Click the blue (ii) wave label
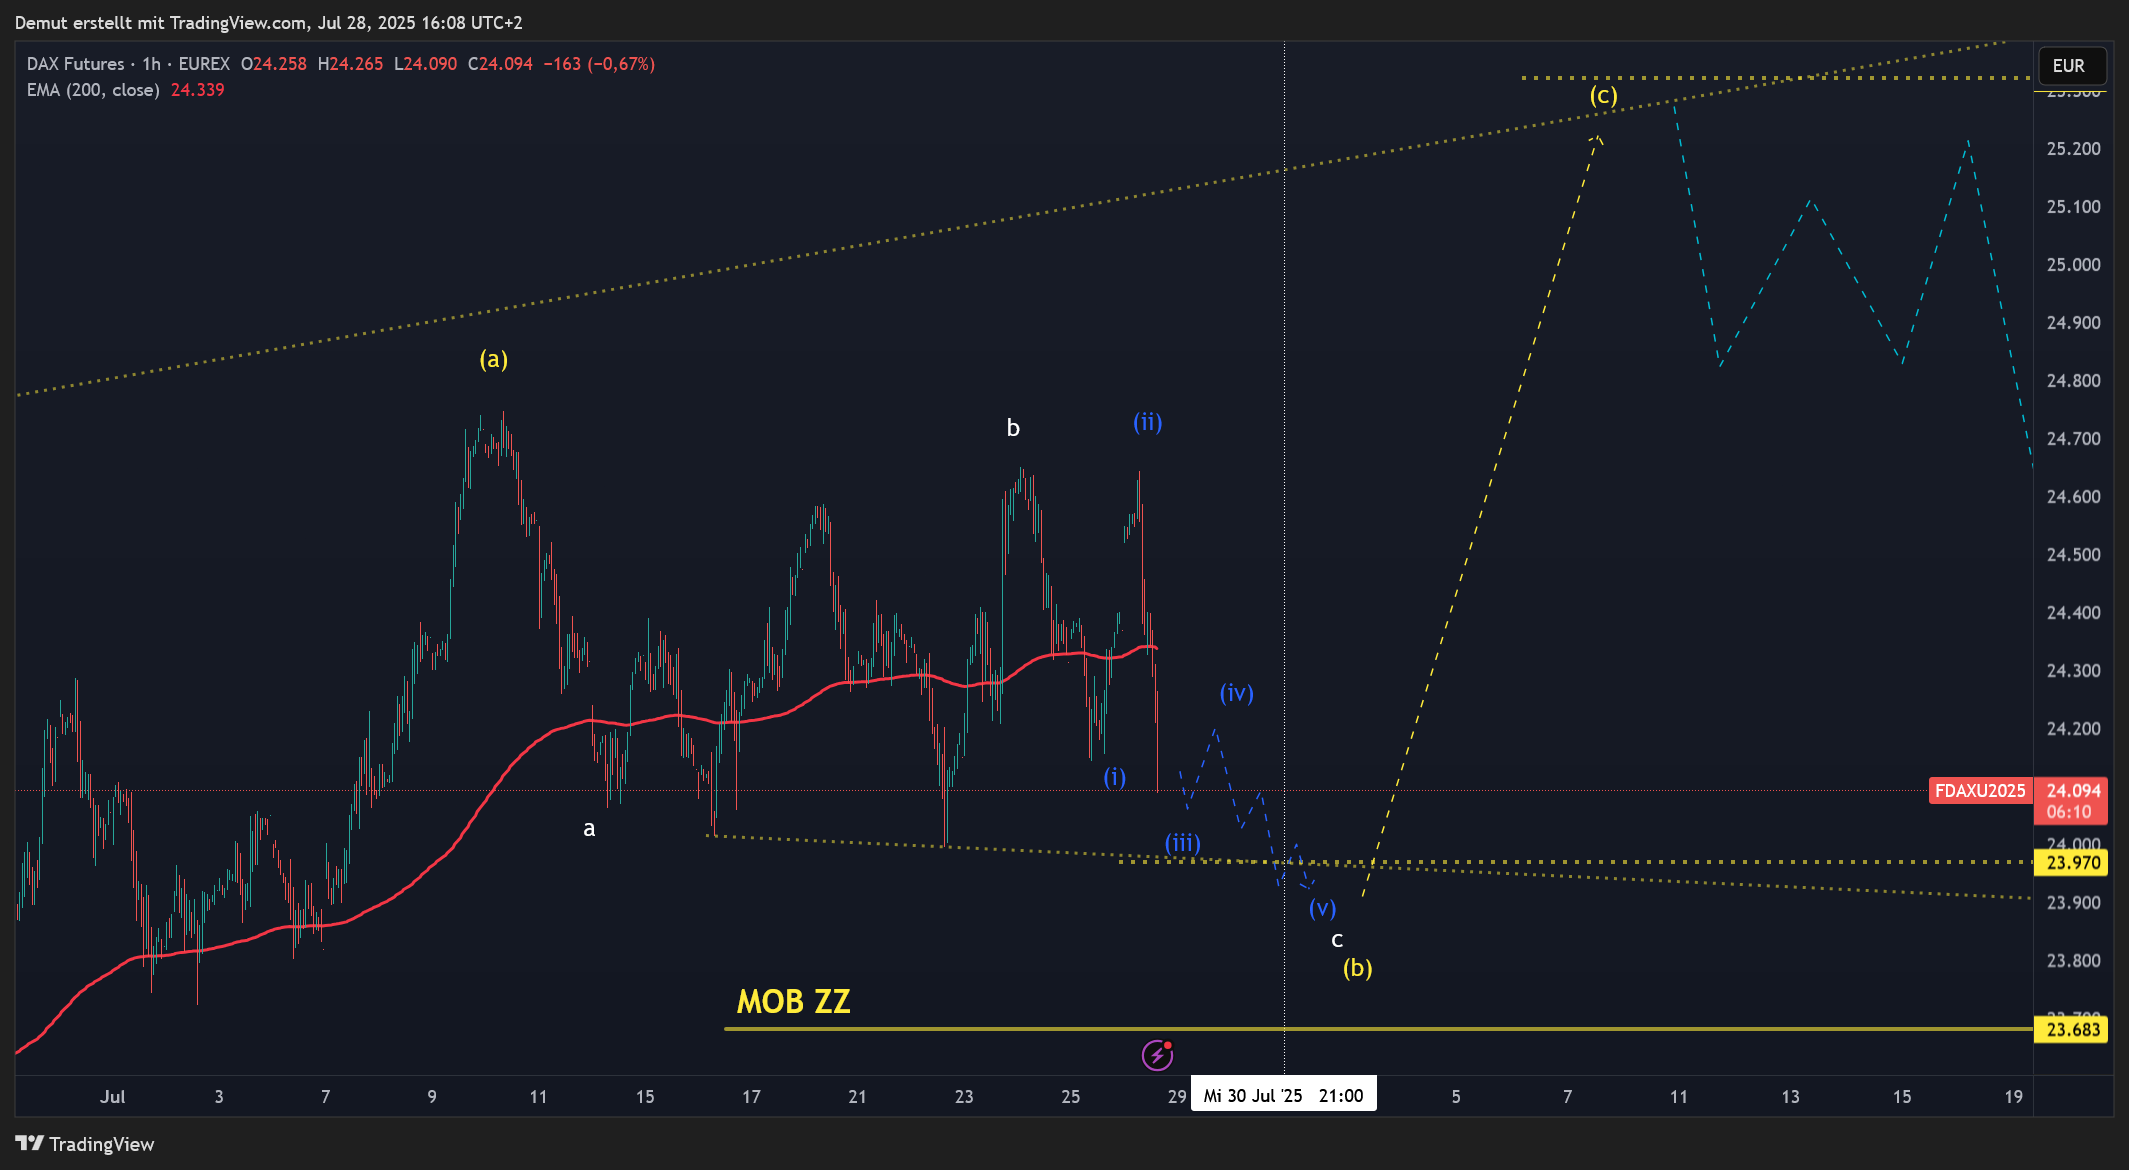This screenshot has height=1170, width=2129. coord(1147,422)
